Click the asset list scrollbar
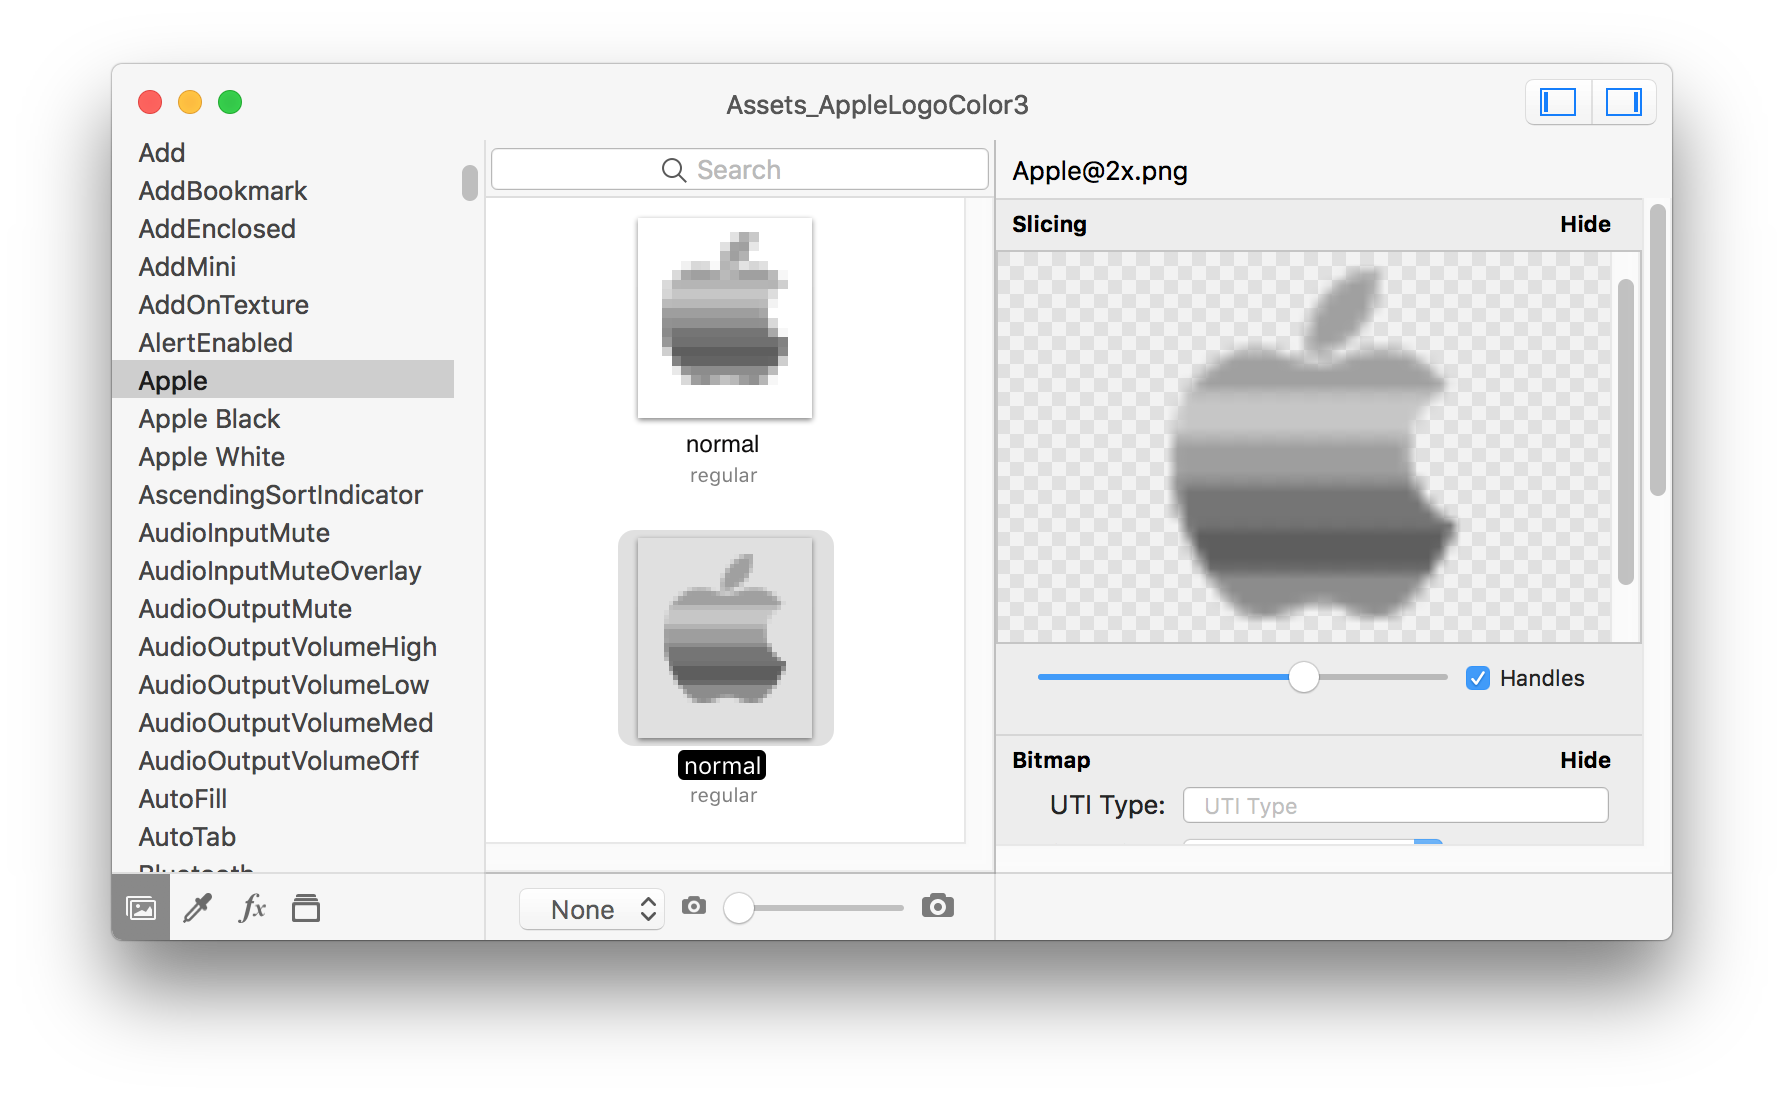This screenshot has height=1100, width=1784. [469, 183]
